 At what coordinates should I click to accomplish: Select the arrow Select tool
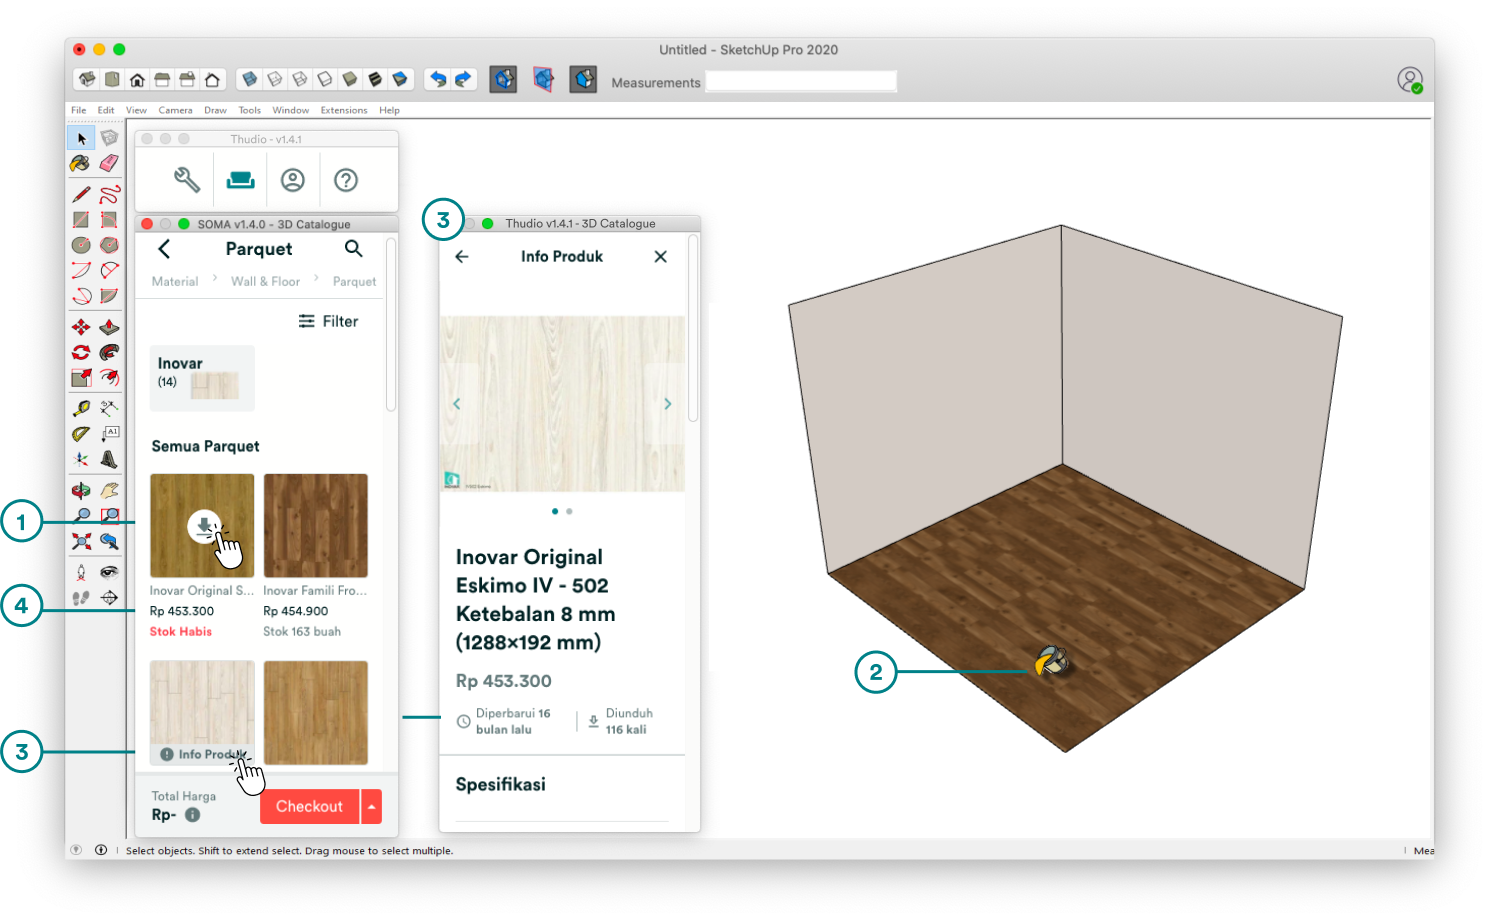pos(81,138)
